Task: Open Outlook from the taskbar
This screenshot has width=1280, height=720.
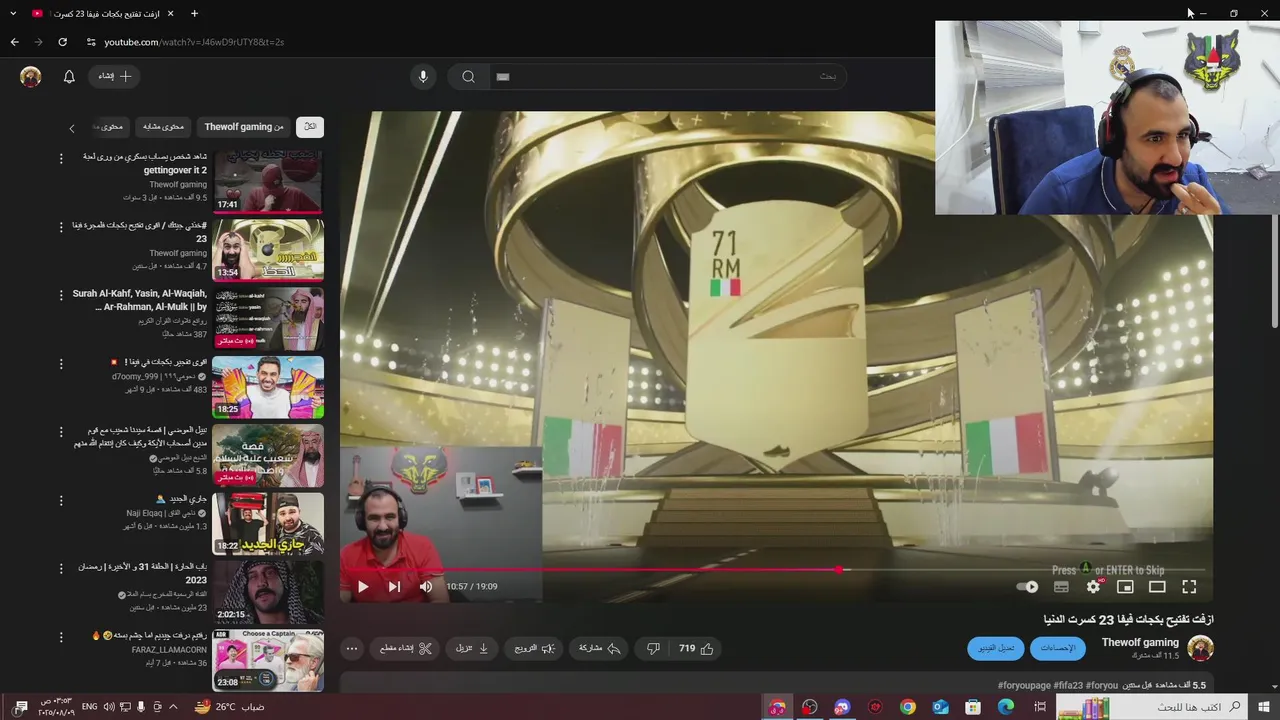Action: tap(940, 707)
